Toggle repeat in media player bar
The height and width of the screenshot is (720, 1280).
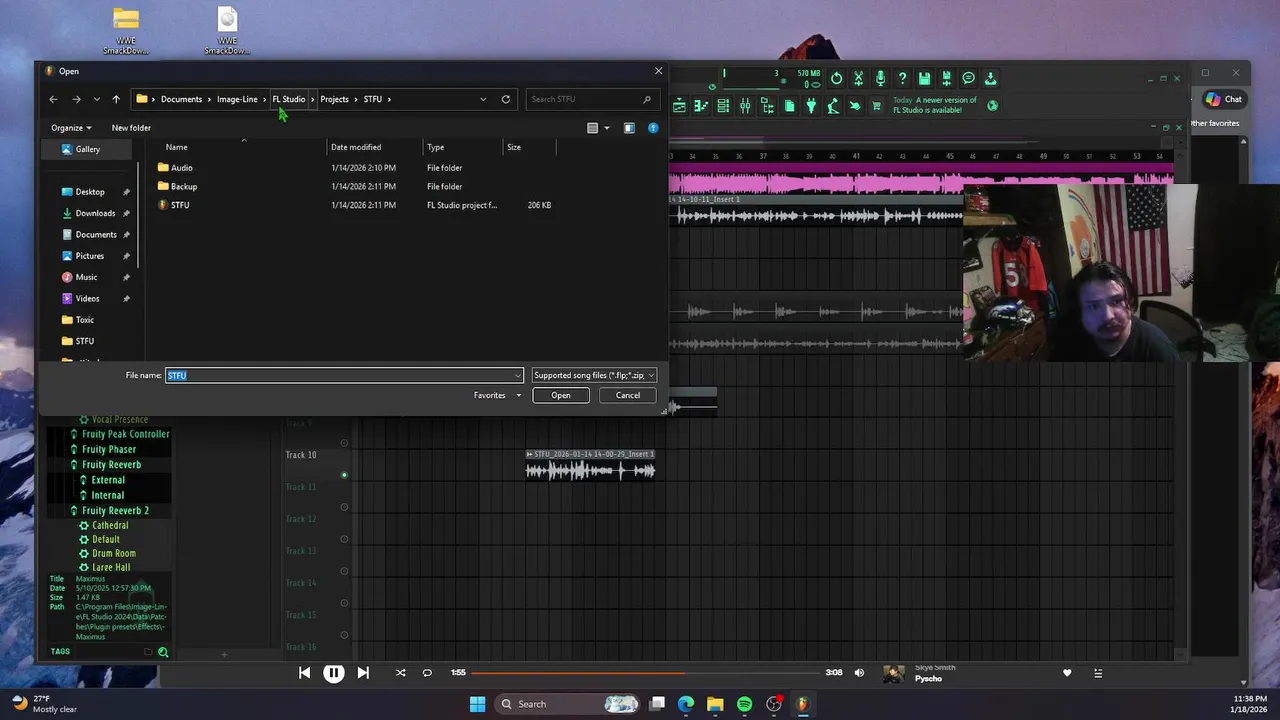point(427,673)
